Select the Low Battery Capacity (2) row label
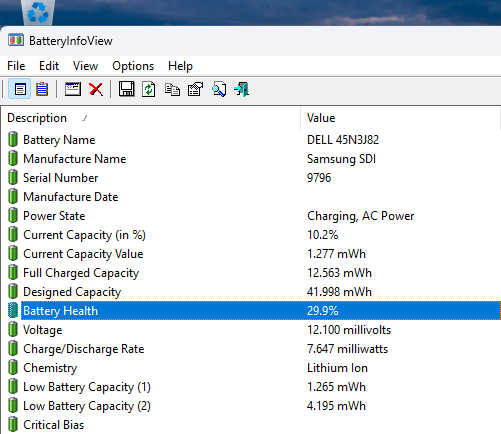The width and height of the screenshot is (501, 434). point(87,406)
